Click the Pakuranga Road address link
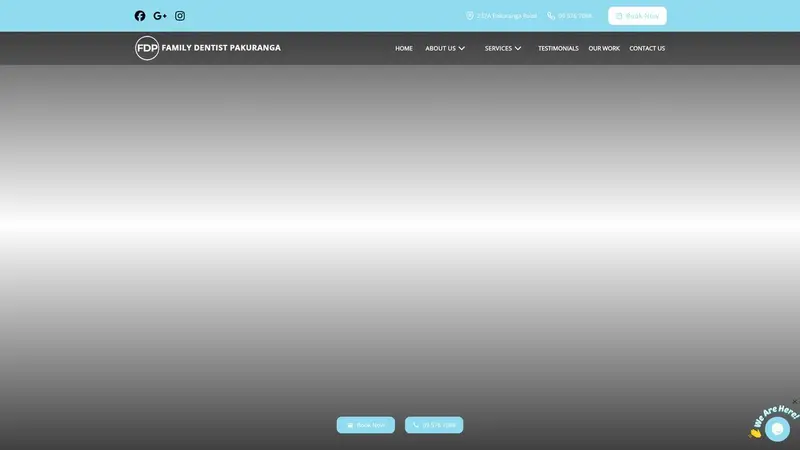This screenshot has height=450, width=800. tap(502, 16)
